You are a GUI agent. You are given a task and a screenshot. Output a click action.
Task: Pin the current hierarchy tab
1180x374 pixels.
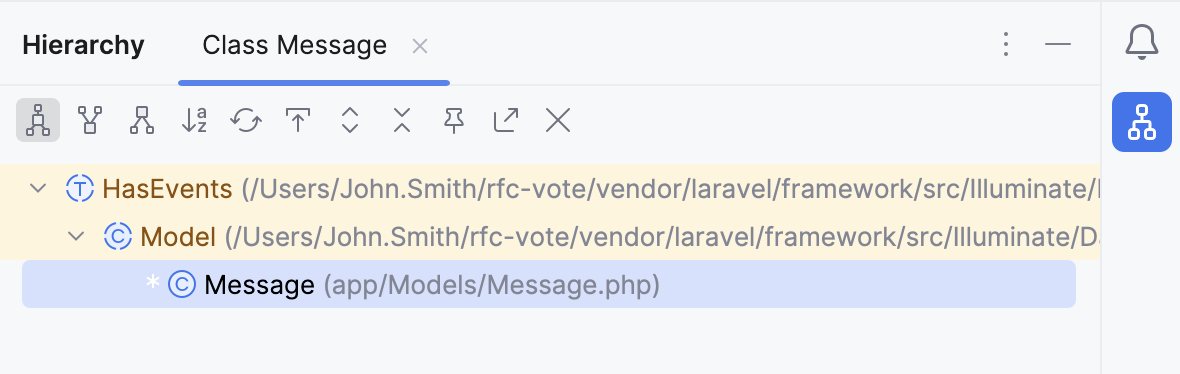454,120
